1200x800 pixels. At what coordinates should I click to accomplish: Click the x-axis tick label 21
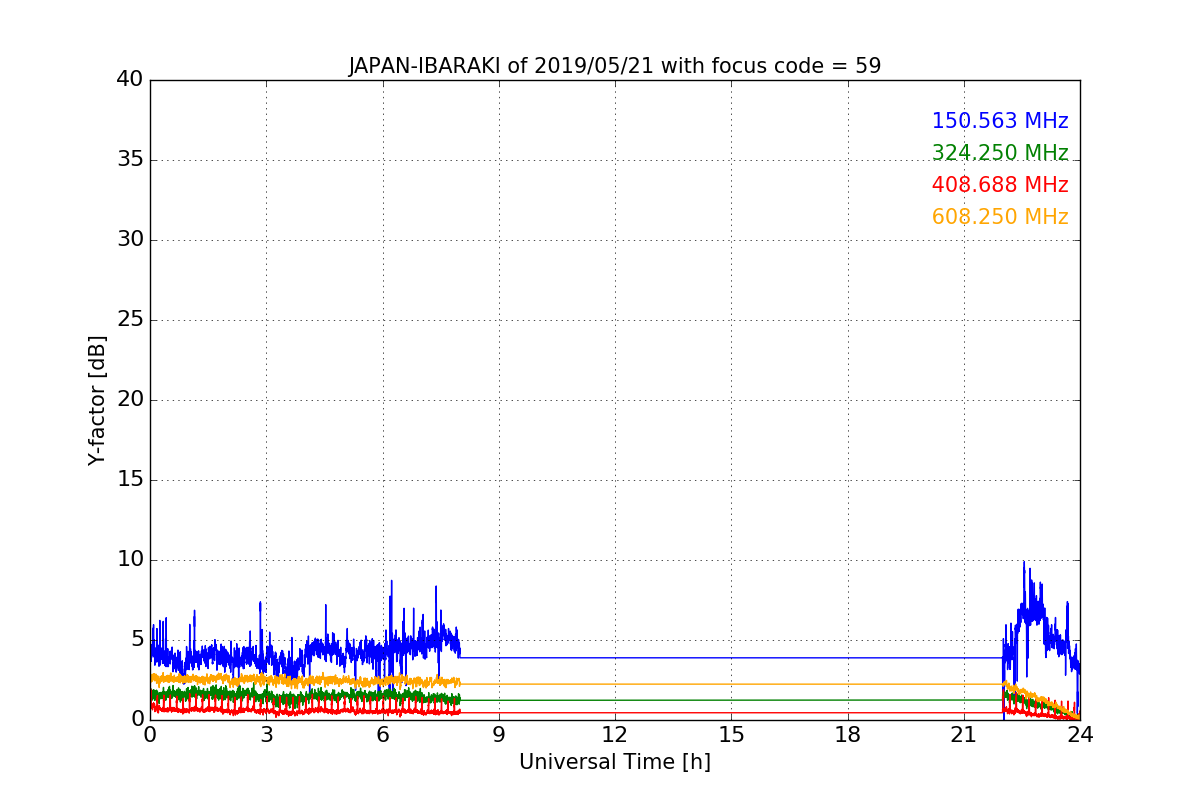pyautogui.click(x=964, y=734)
